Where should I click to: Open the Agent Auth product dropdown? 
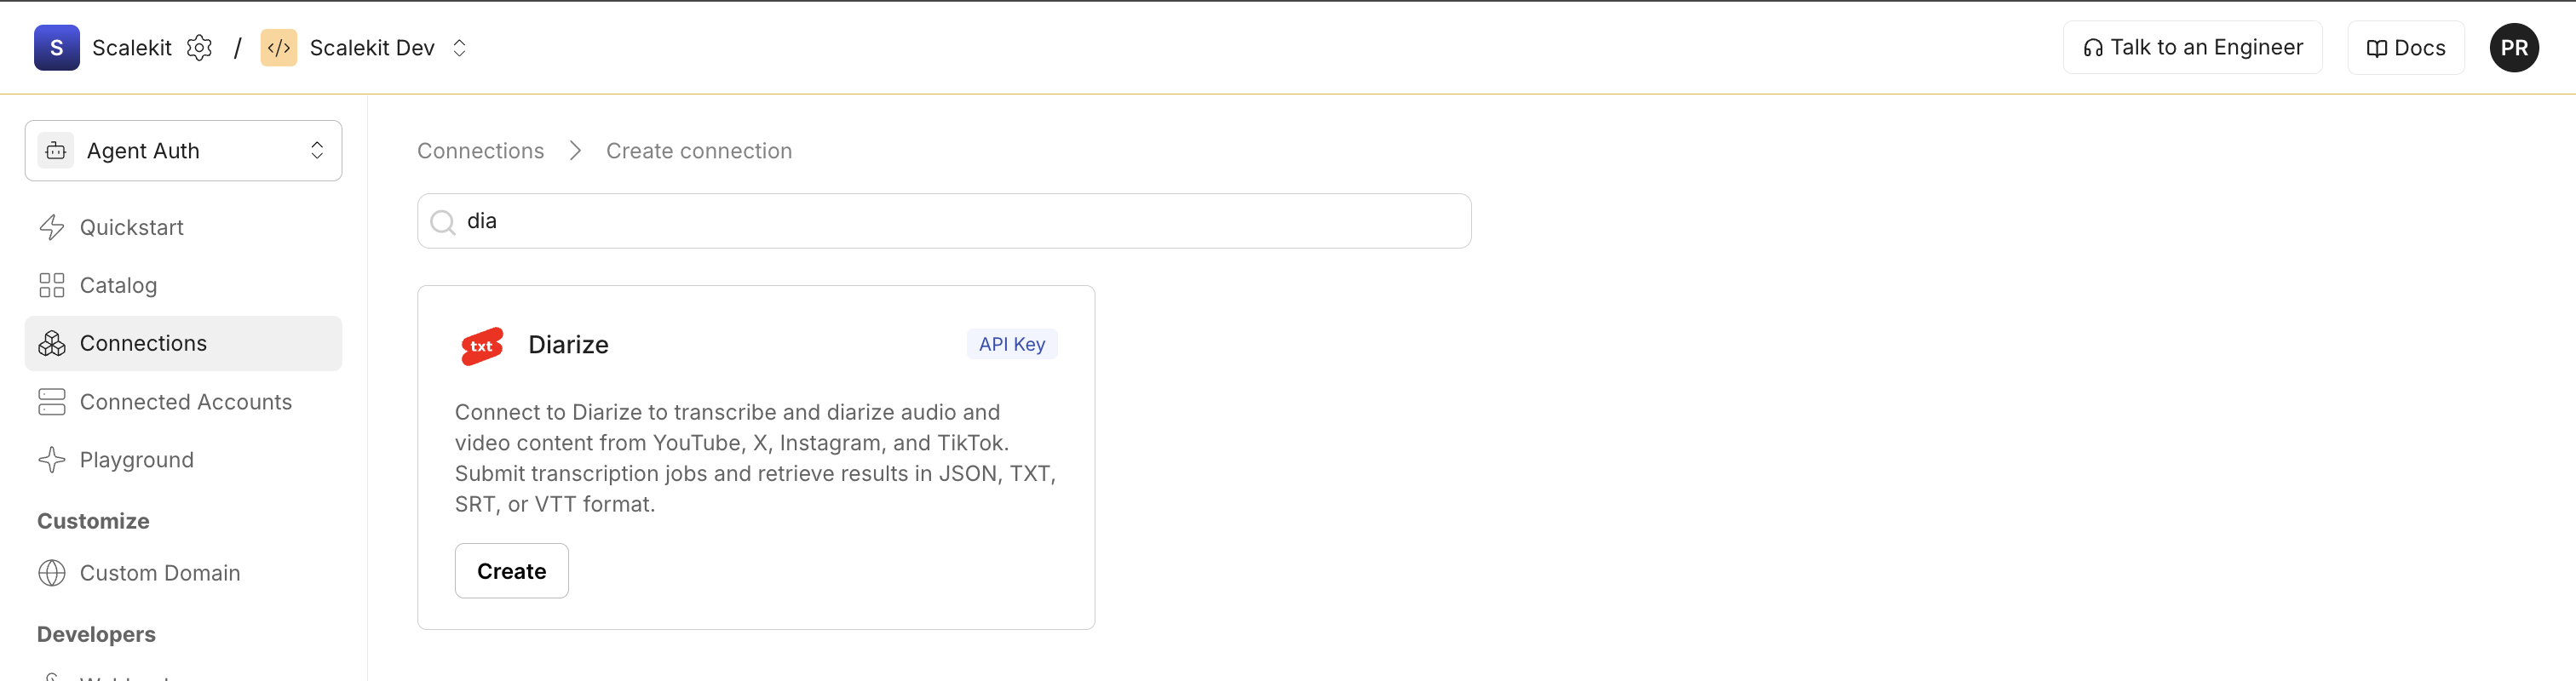(184, 151)
